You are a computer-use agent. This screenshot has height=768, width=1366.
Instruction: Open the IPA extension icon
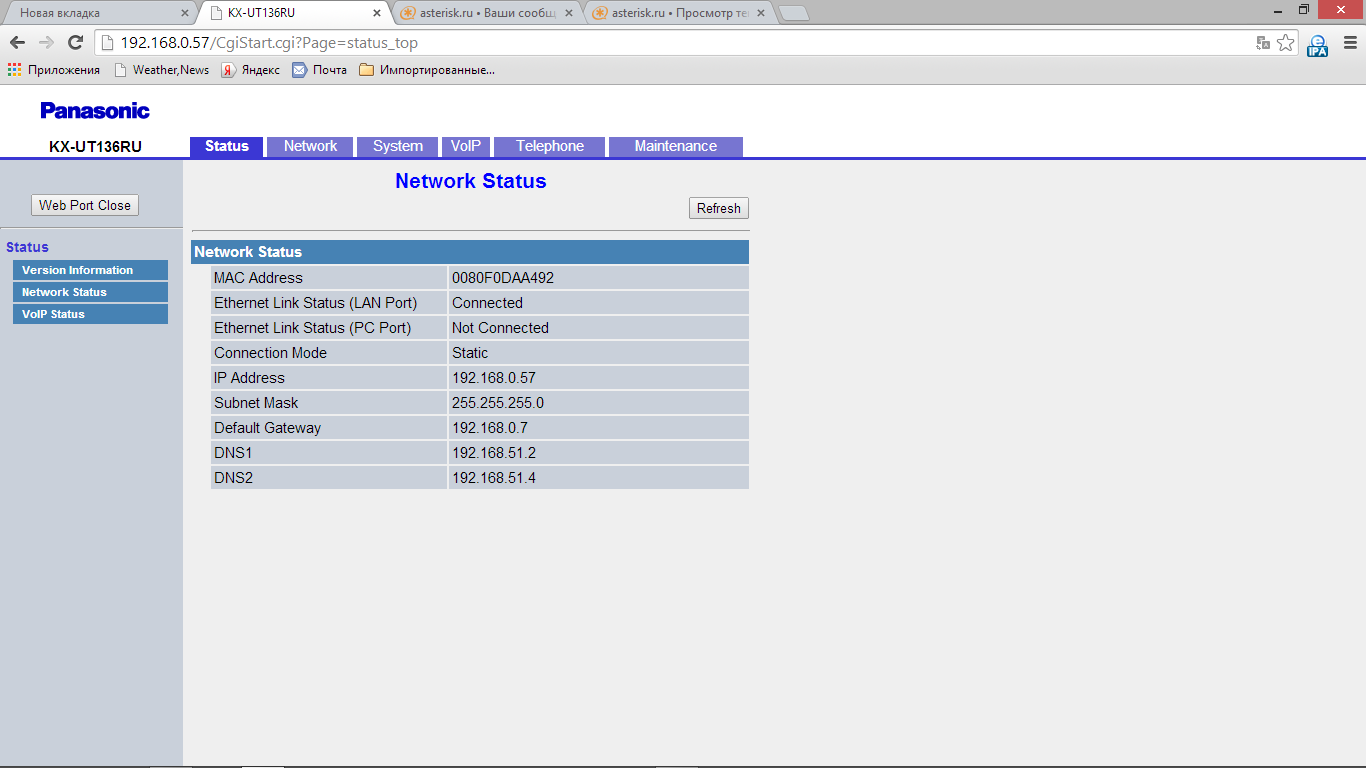pos(1318,44)
